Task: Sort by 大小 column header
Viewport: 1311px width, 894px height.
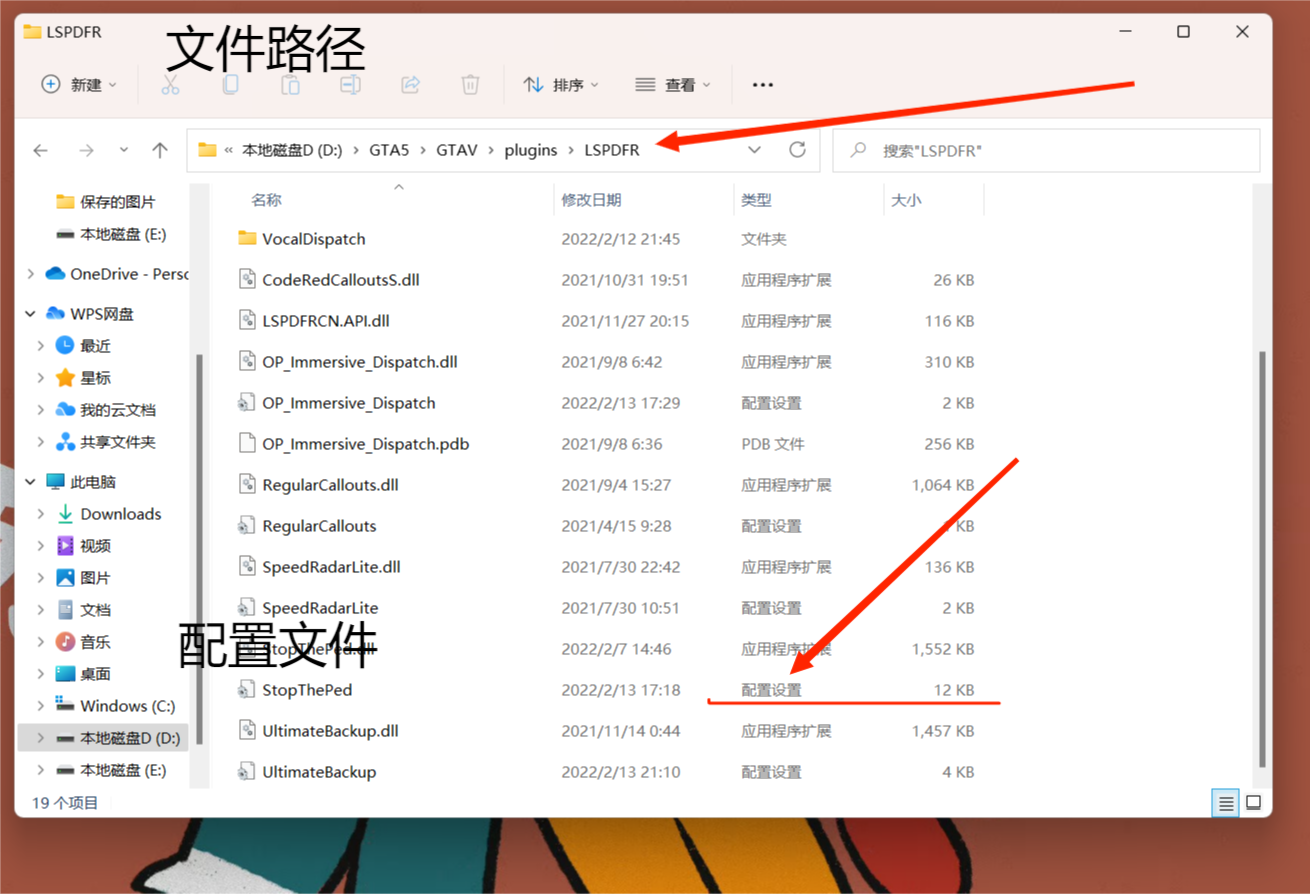Action: click(906, 200)
